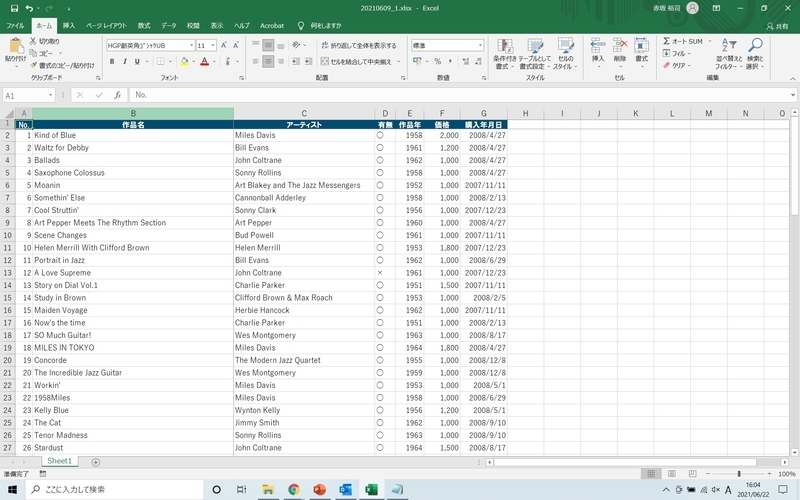Click the Insert Function fx icon

(x=117, y=95)
